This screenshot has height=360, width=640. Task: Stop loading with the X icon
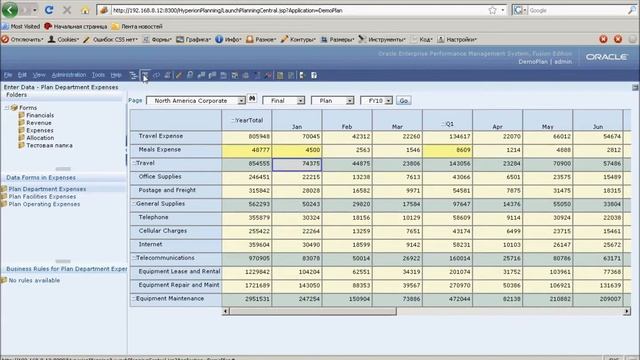pyautogui.click(x=67, y=10)
